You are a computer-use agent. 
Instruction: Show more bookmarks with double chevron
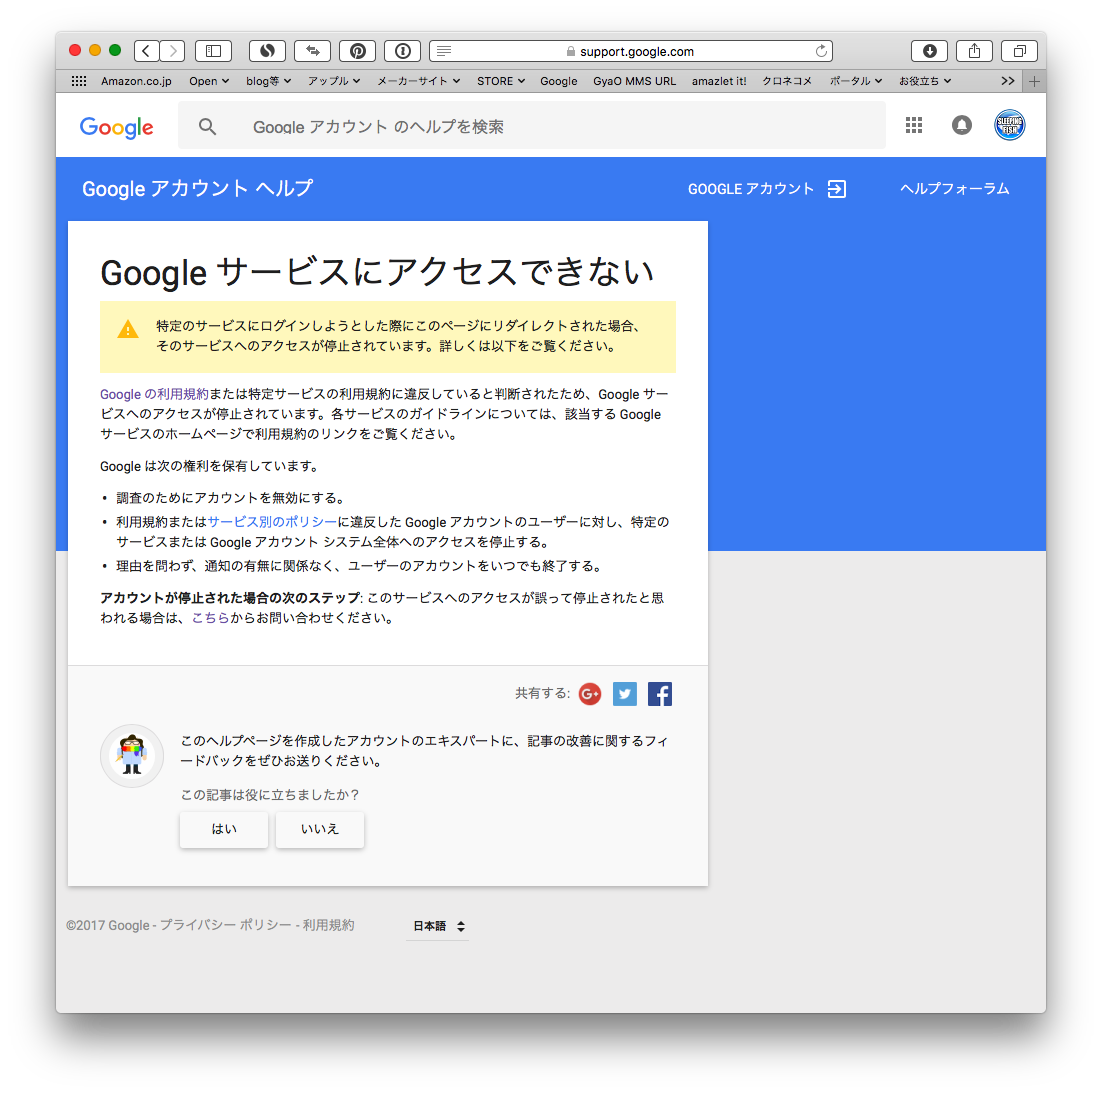(x=1008, y=81)
